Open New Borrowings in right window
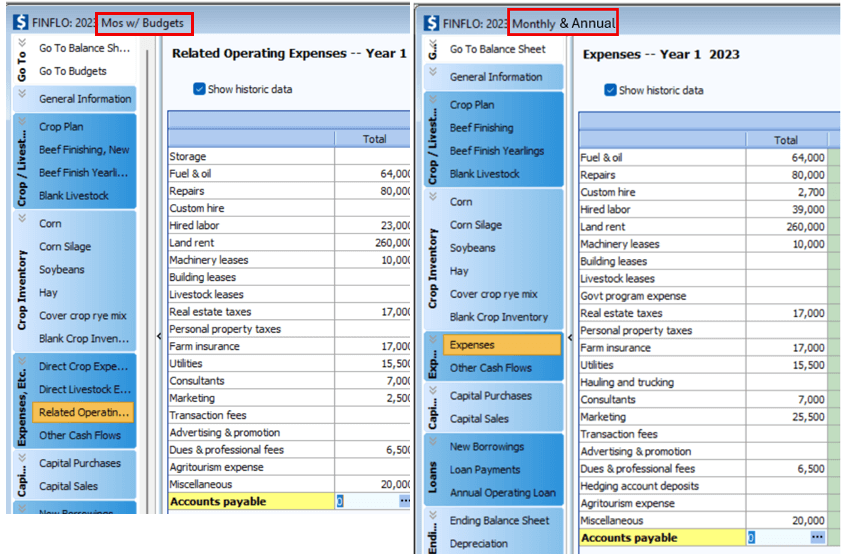The image size is (844, 554). click(x=487, y=446)
